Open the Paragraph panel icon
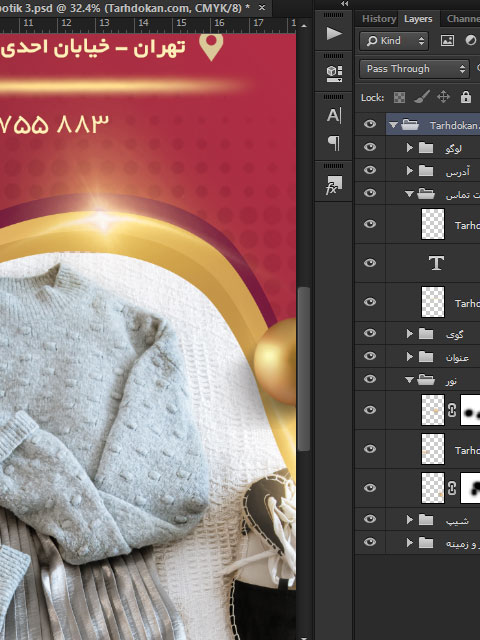 point(333,143)
